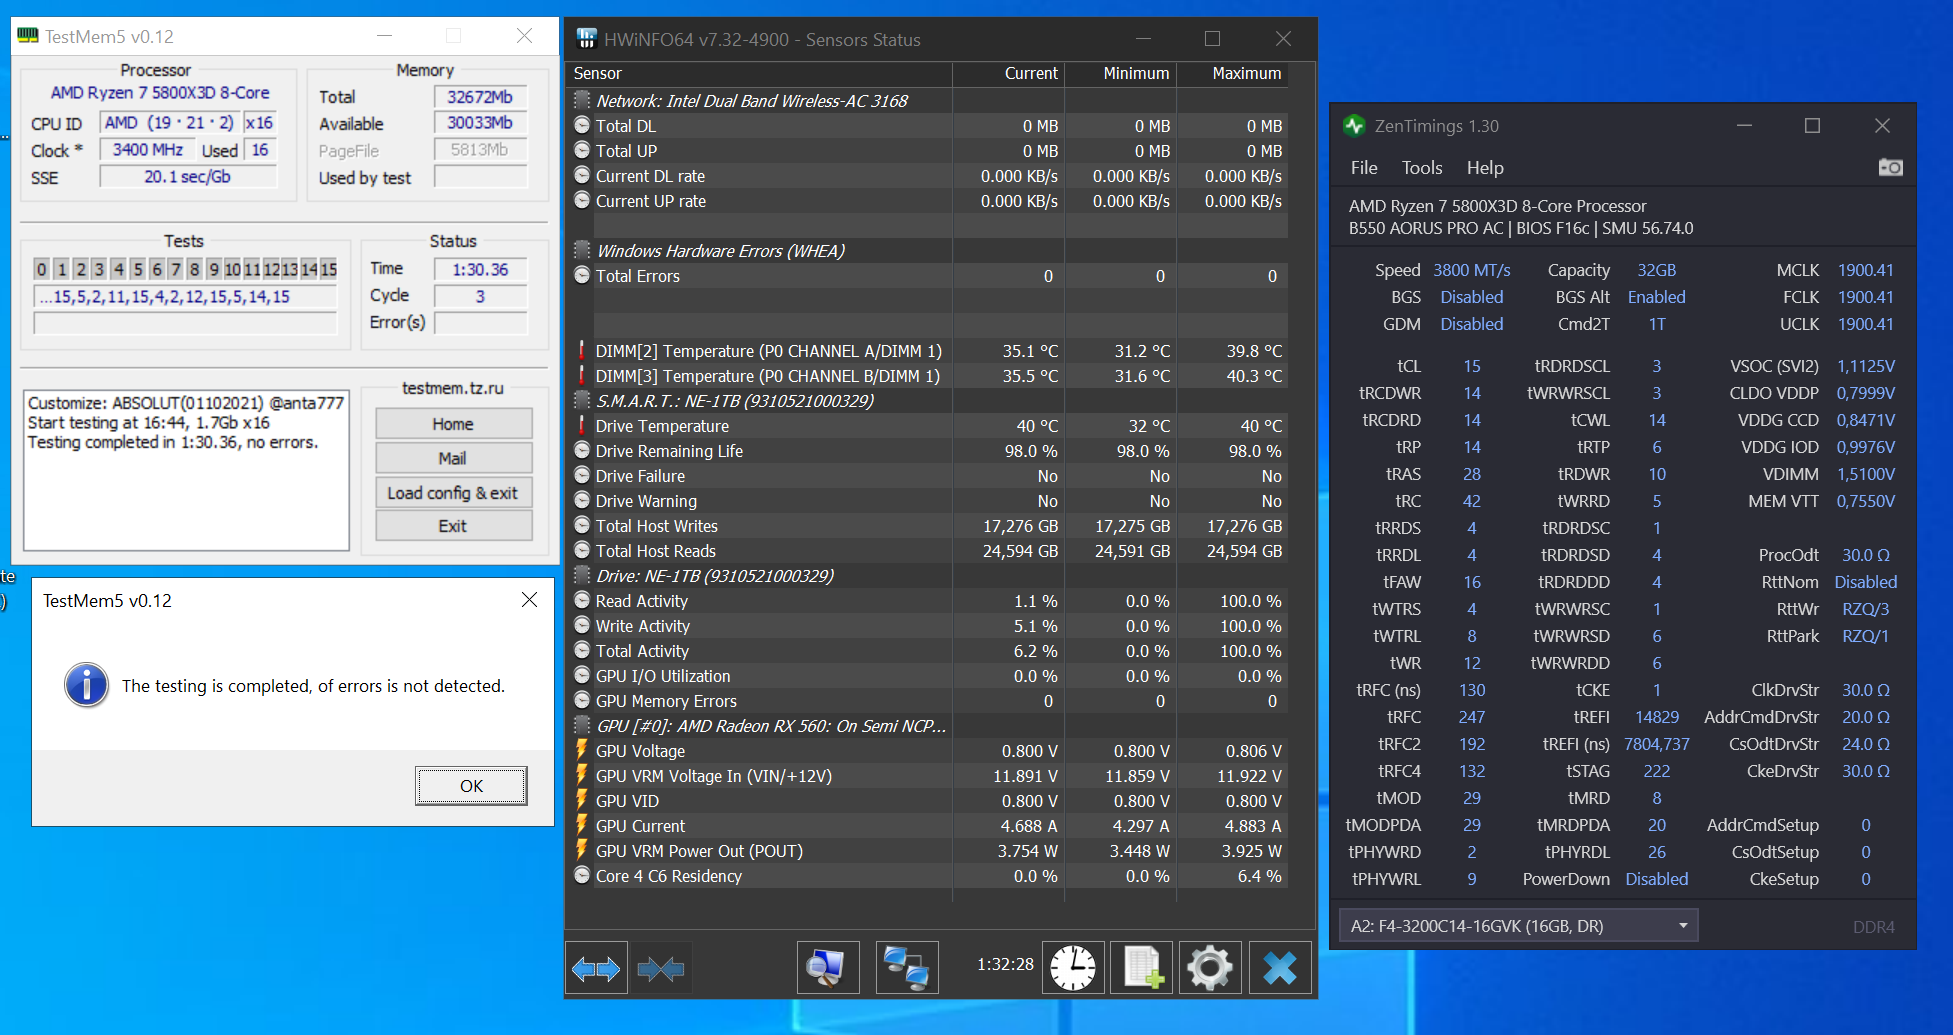
Task: Click the blue info icon in TestMem5 dialog
Action: tap(87, 686)
